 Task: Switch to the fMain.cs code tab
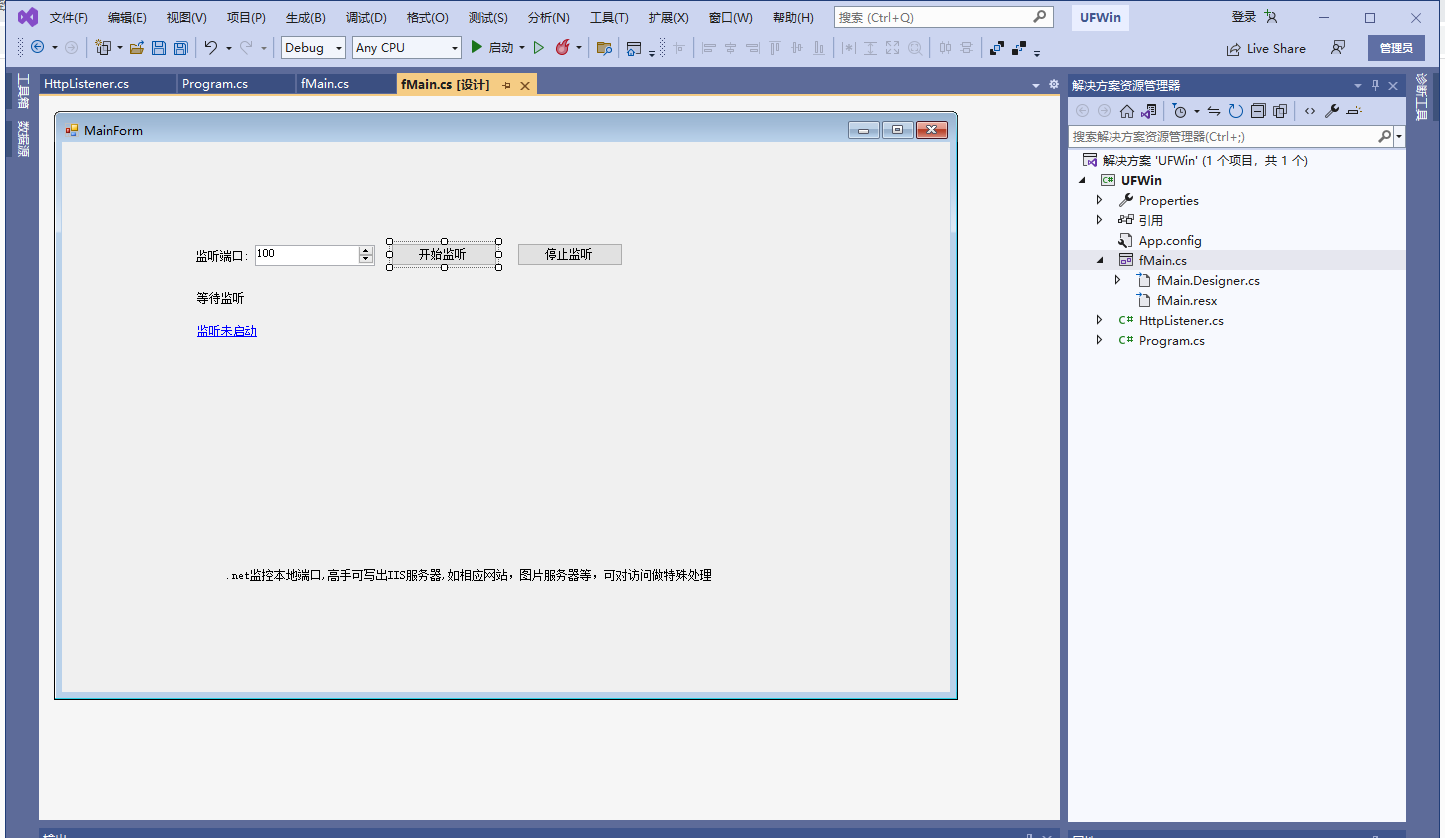[346, 84]
